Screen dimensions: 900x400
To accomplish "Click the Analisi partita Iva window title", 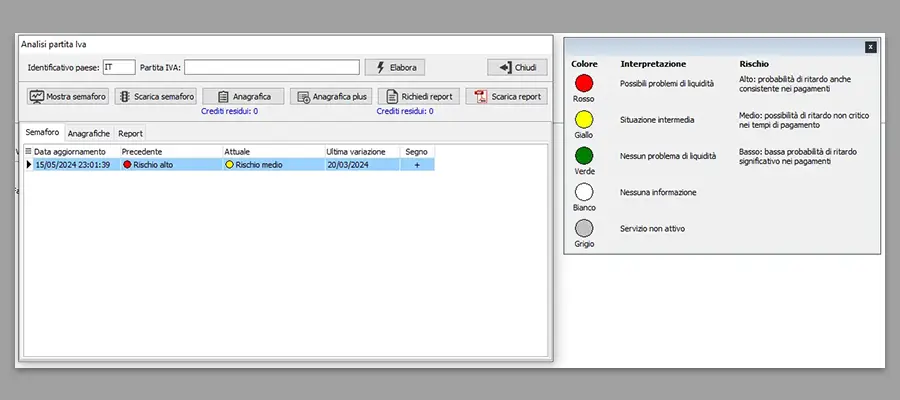I will pos(54,44).
